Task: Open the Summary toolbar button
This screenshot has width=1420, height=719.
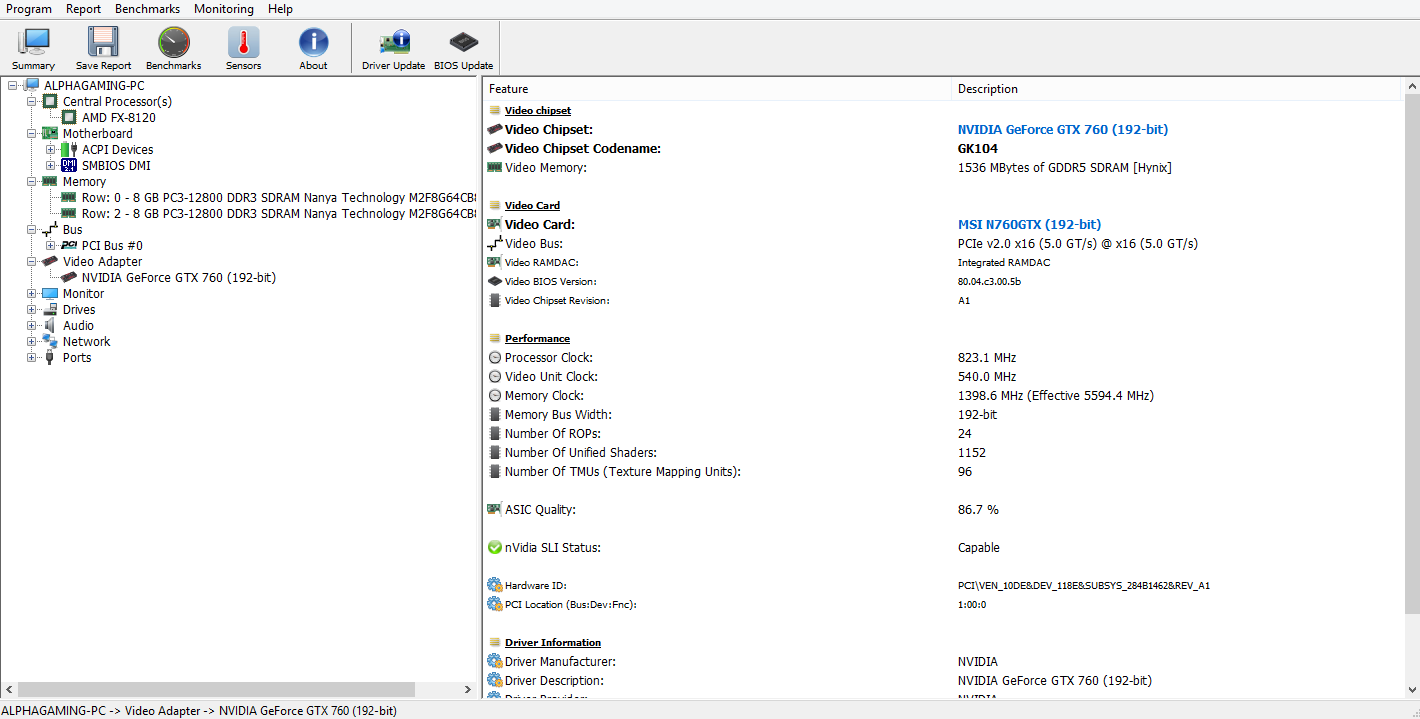Action: coord(33,49)
